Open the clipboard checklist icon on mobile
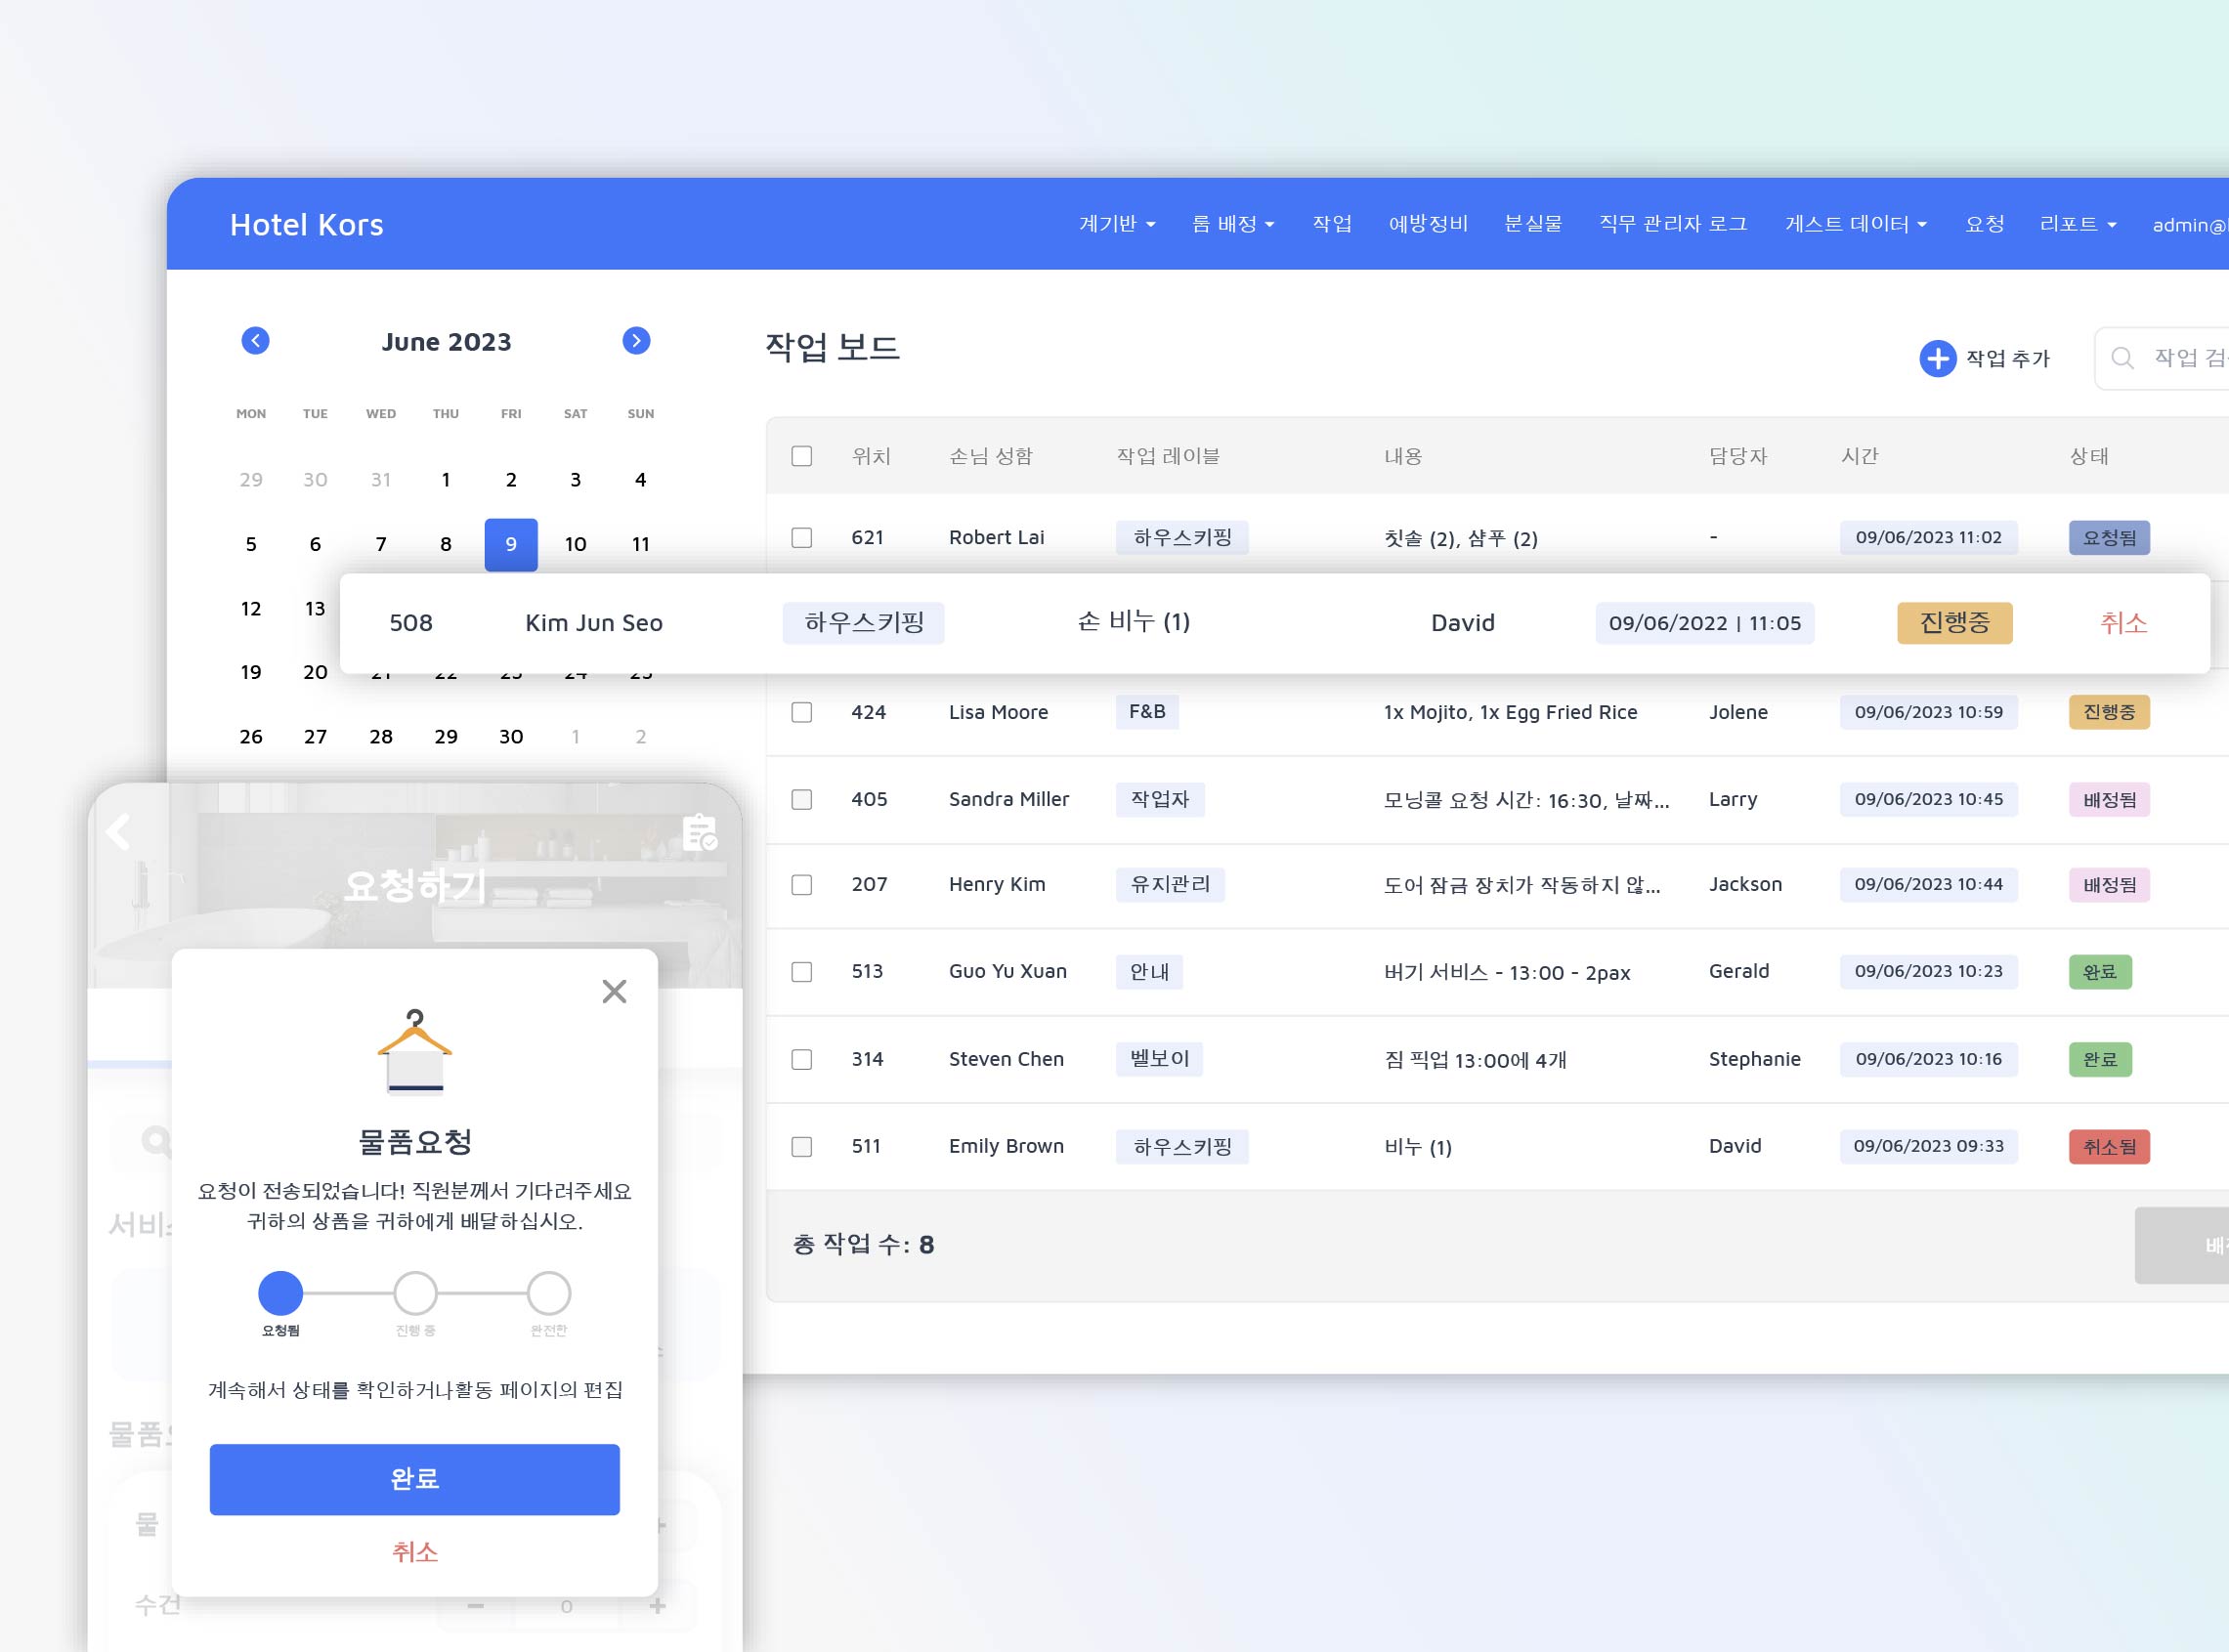This screenshot has width=2229, height=1652. (699, 832)
